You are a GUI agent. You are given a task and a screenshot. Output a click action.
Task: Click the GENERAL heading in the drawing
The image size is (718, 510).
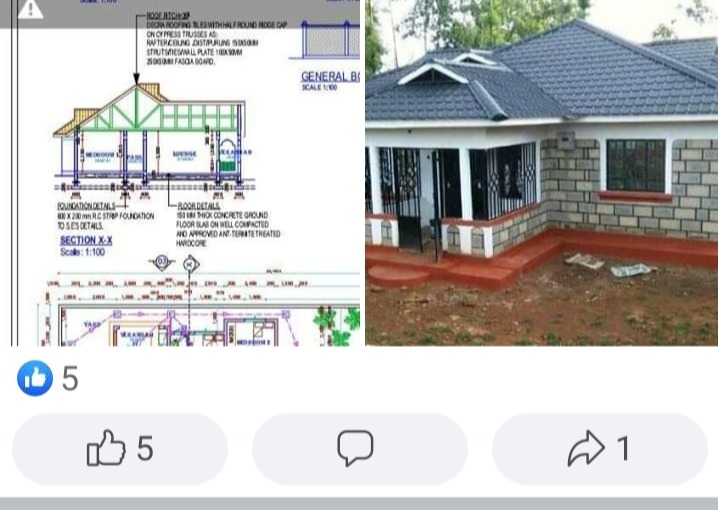coord(330,76)
